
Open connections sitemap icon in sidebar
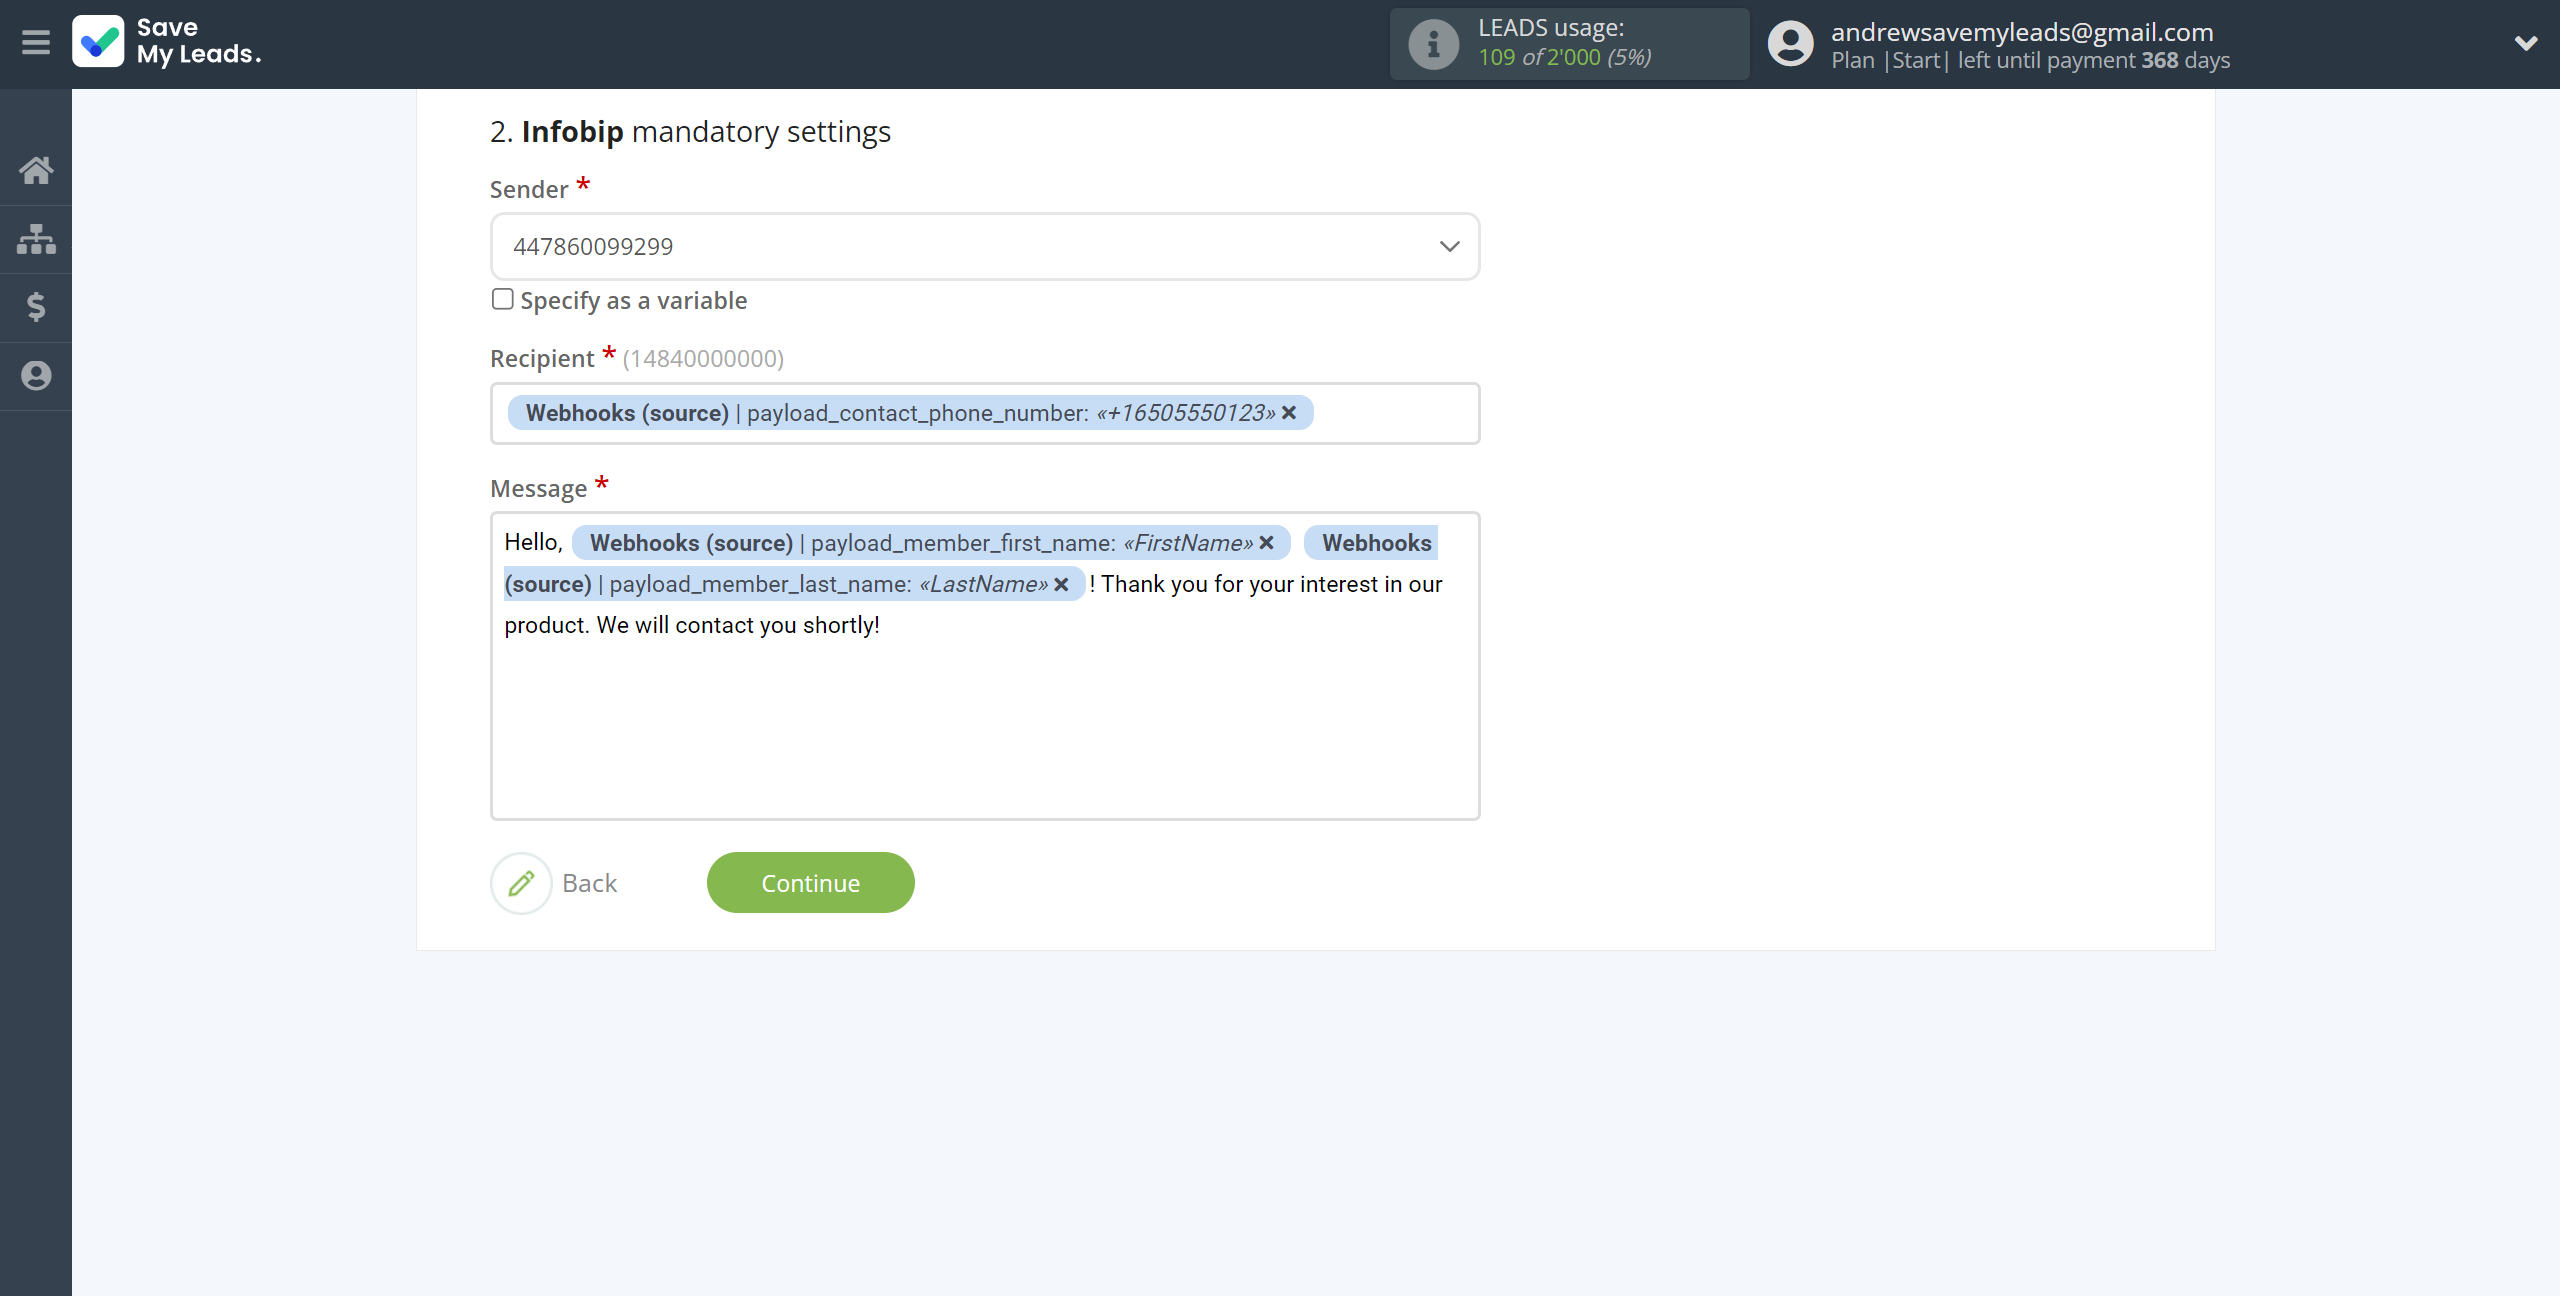point(36,239)
